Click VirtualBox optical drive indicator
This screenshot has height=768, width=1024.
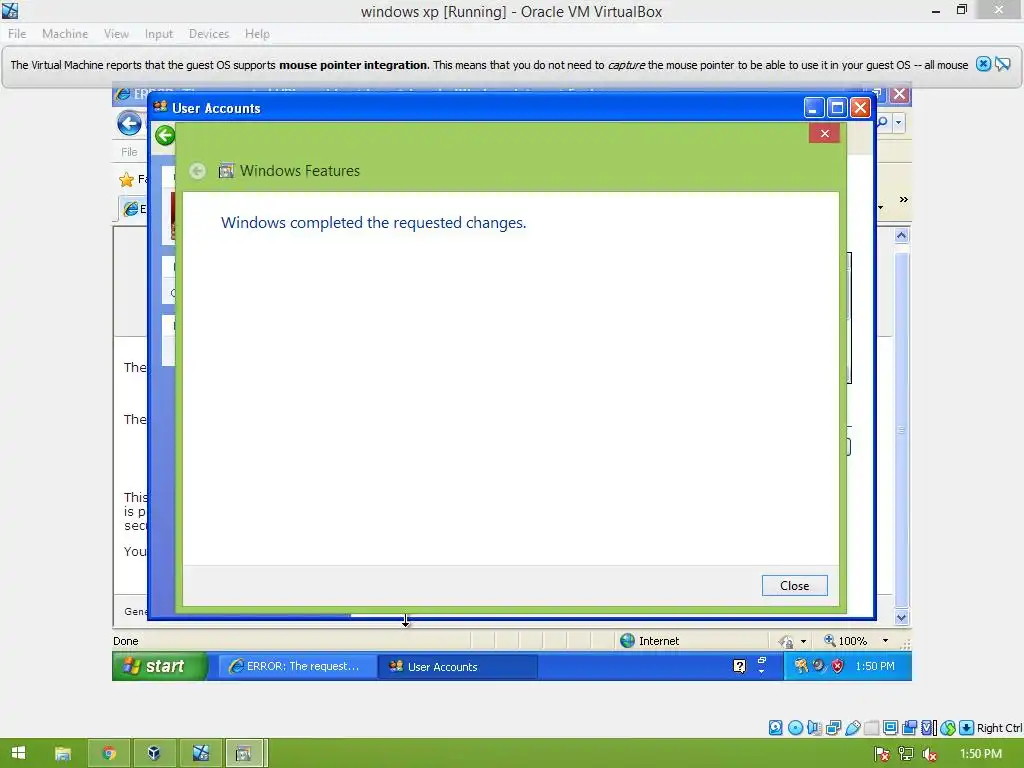click(795, 728)
